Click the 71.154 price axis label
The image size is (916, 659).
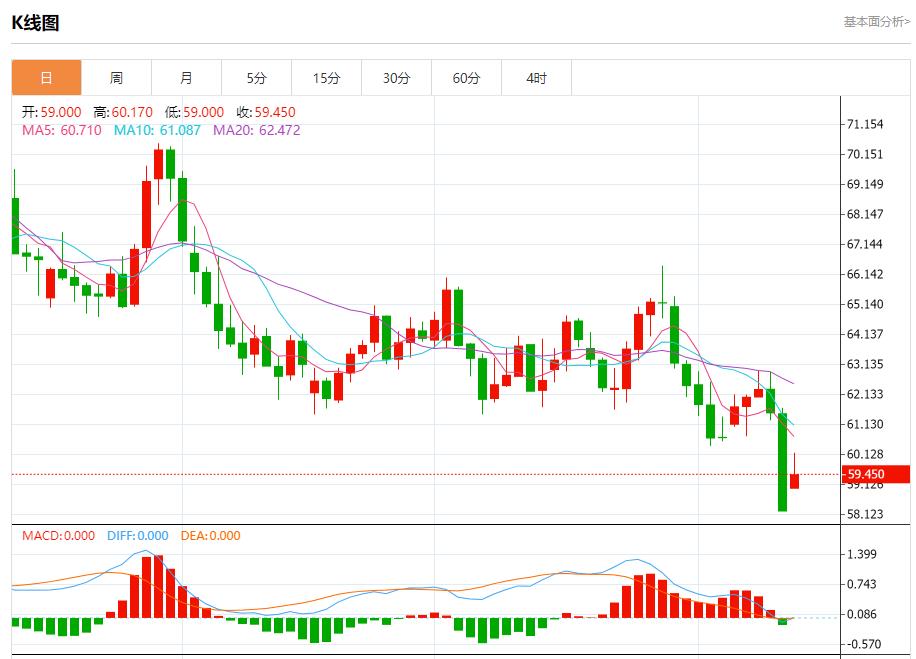[864, 124]
